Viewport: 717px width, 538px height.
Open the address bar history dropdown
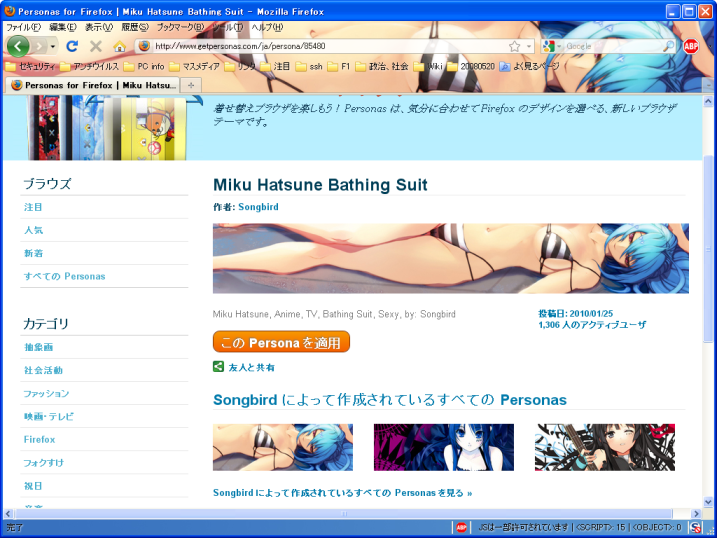[x=529, y=46]
